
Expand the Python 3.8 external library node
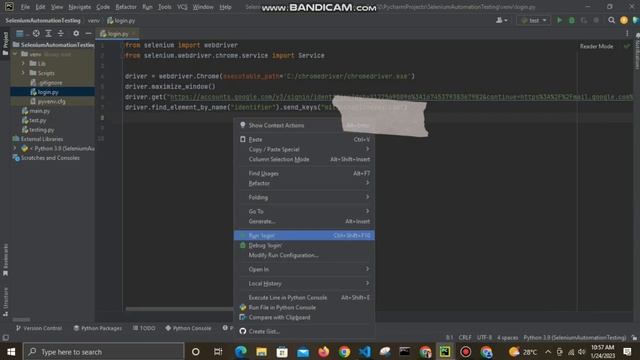click(x=15, y=148)
